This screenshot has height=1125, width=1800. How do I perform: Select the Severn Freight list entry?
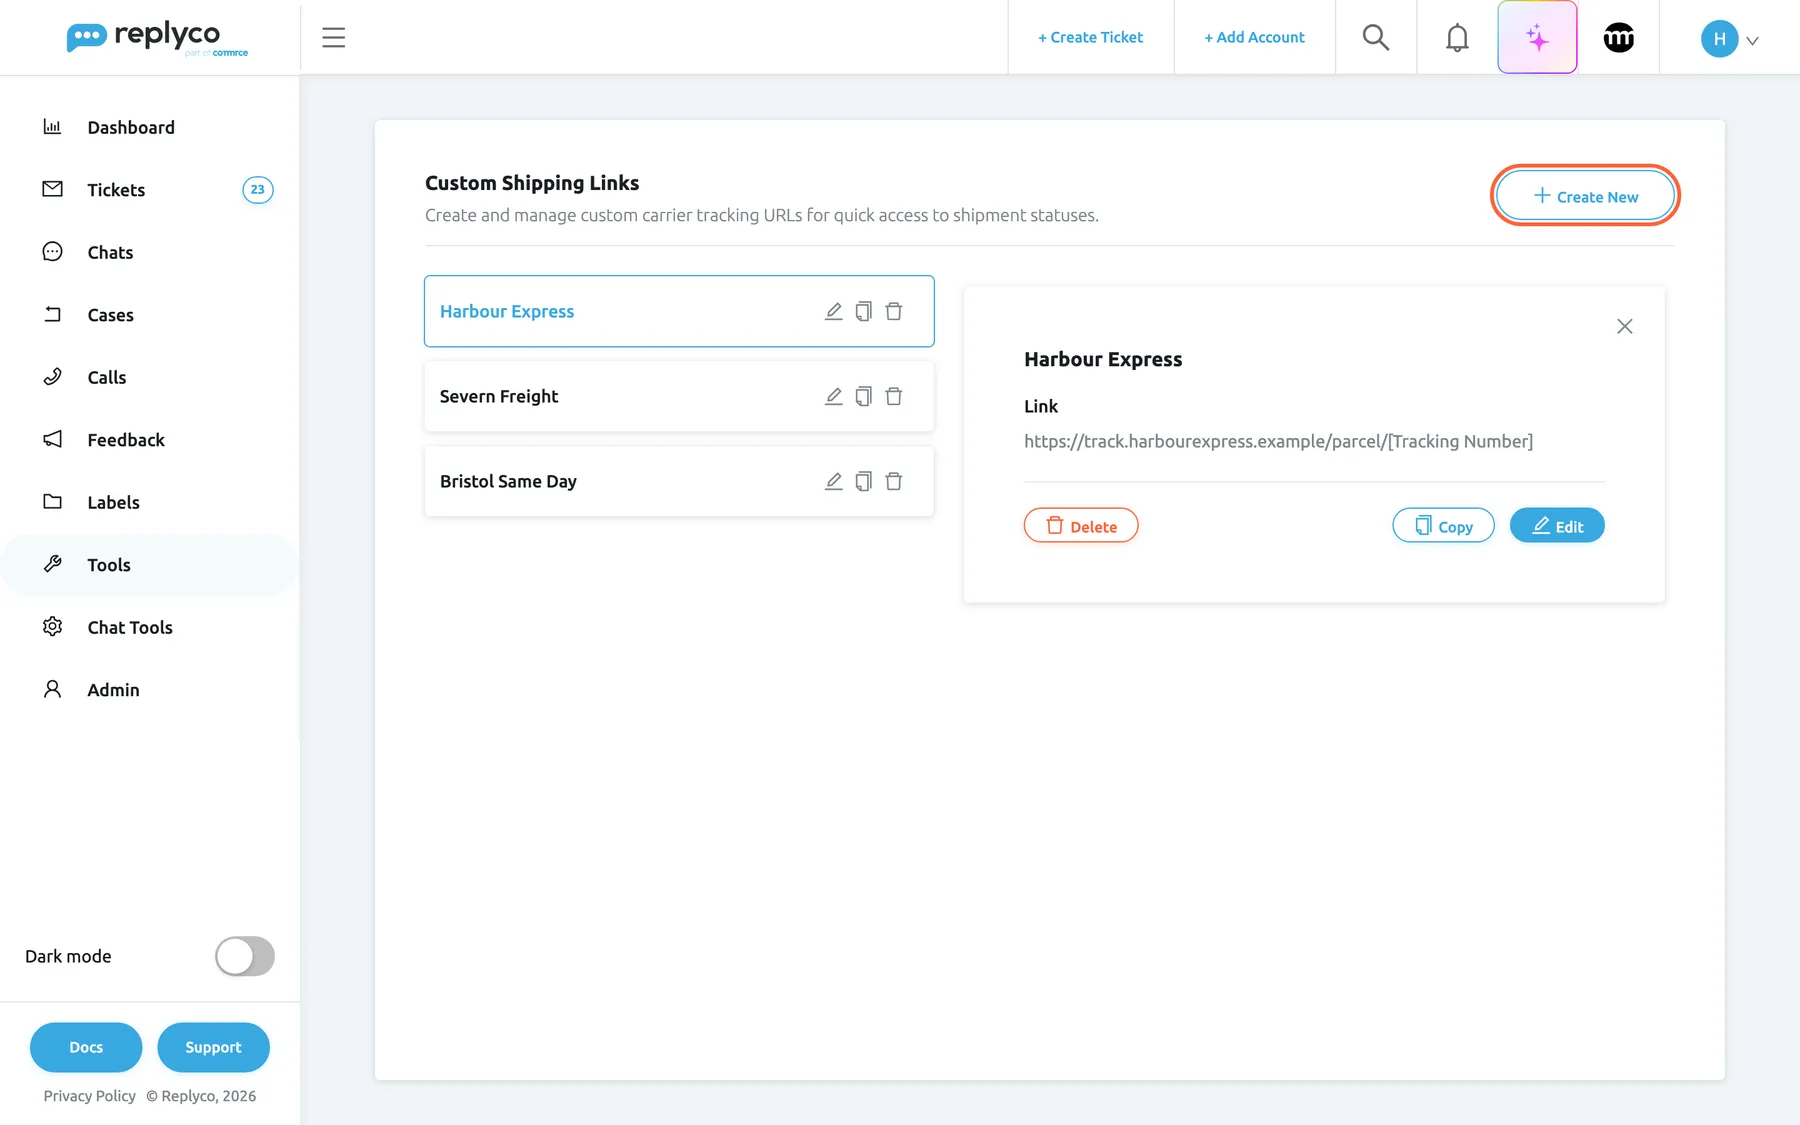pos(679,396)
